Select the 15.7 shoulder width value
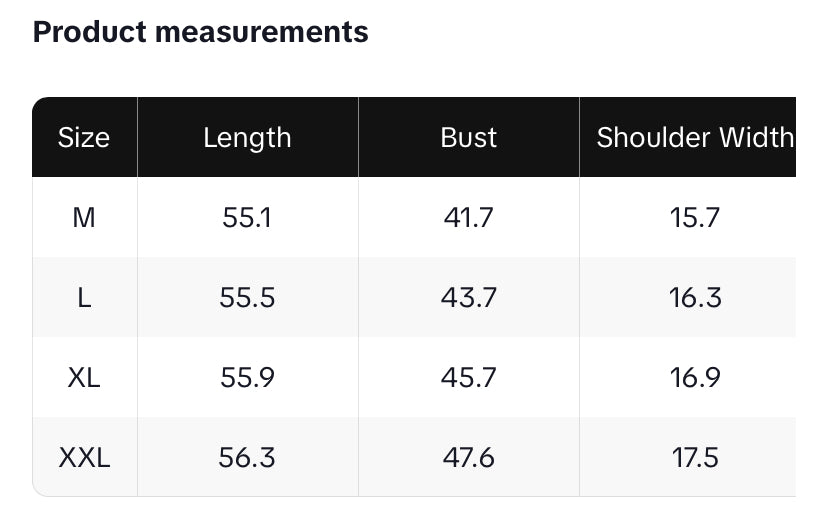Image resolution: width=828 pixels, height=525 pixels. 694,217
